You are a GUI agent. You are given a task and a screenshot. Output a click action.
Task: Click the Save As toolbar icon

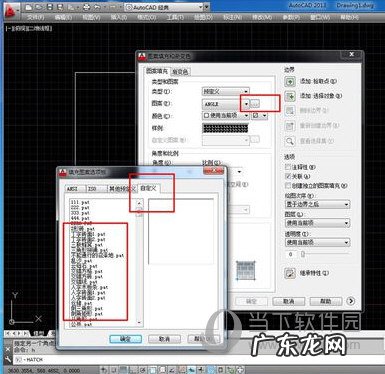60,7
